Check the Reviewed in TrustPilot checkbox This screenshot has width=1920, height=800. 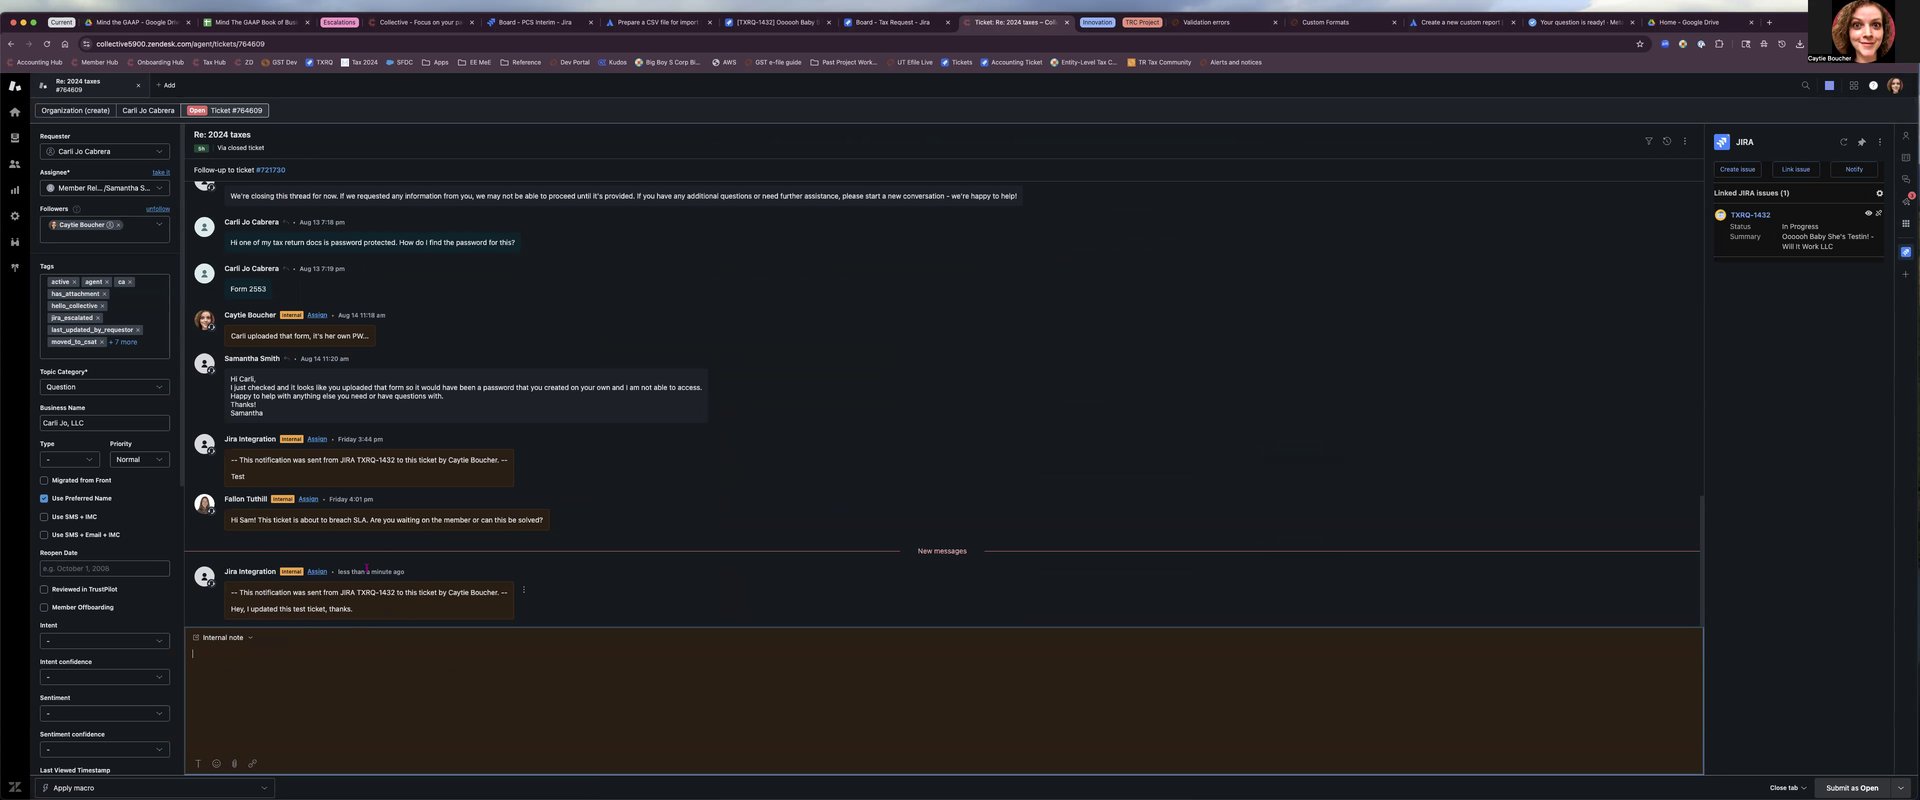tap(44, 589)
